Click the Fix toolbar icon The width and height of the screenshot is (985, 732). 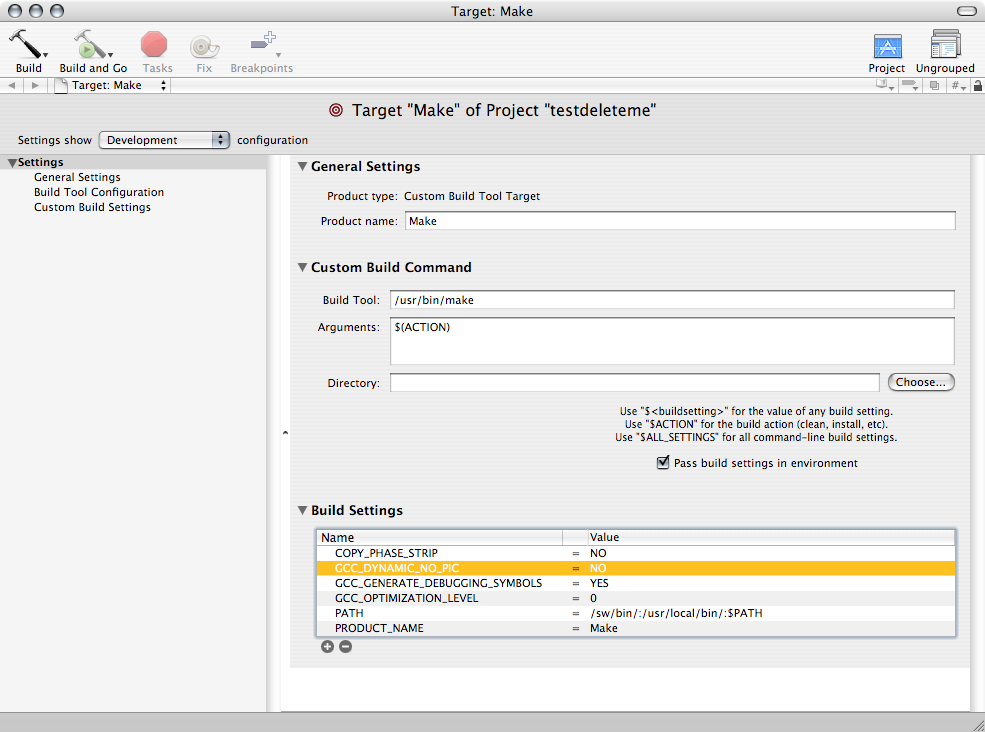click(204, 45)
